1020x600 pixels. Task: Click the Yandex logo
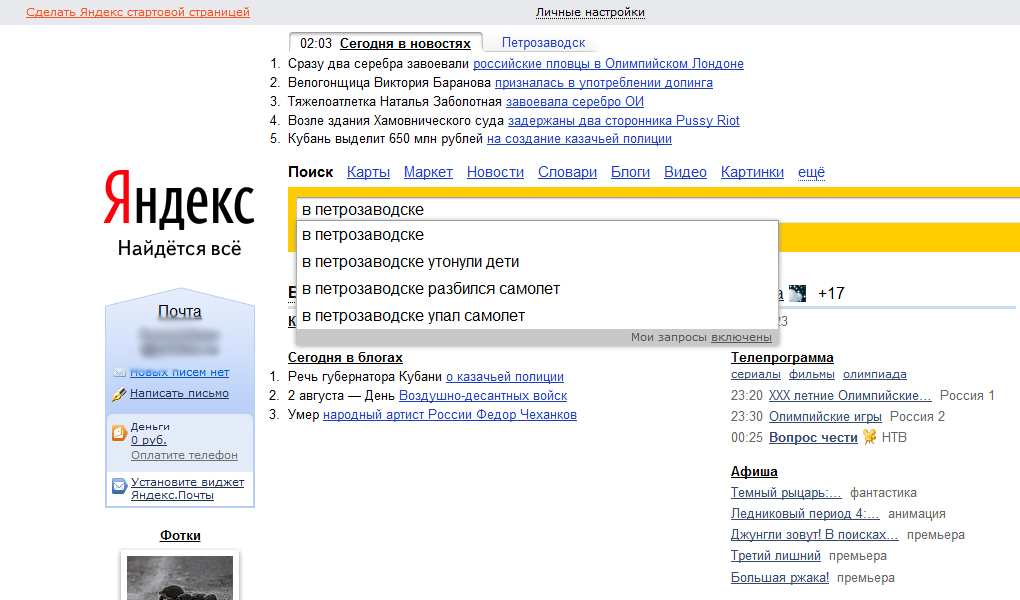(x=180, y=199)
